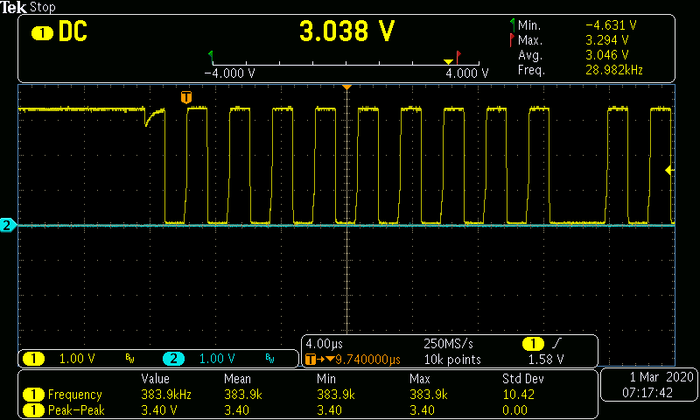Click the 3.294 V maximum value

pos(607,40)
